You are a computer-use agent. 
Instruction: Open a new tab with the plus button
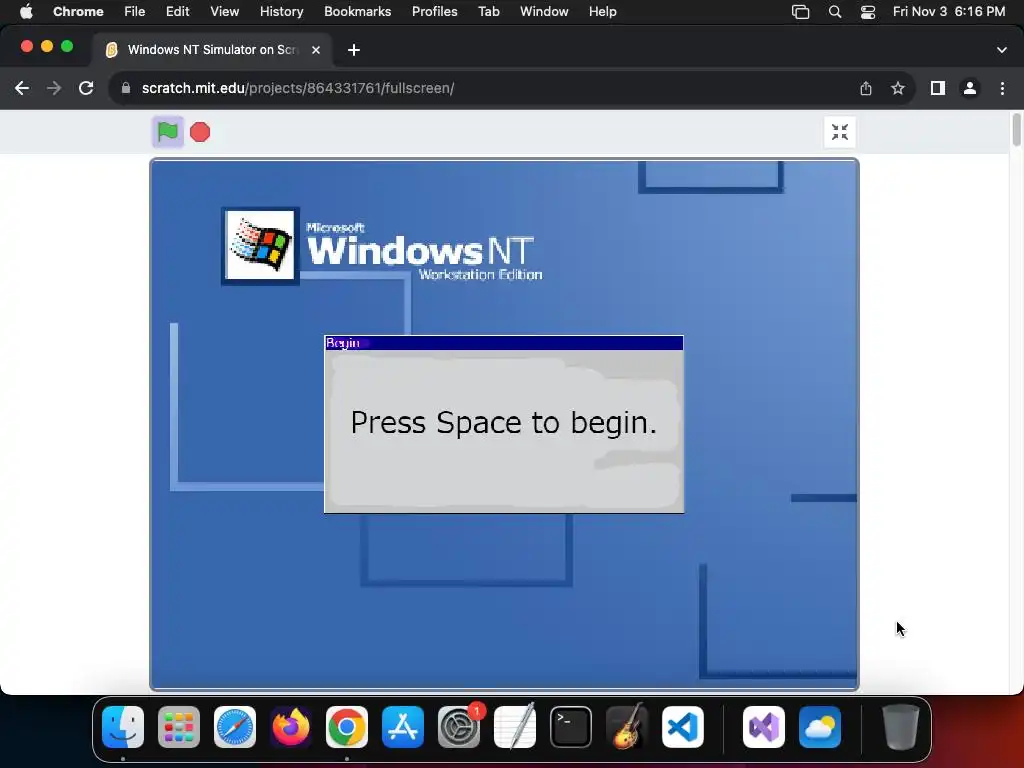(354, 50)
